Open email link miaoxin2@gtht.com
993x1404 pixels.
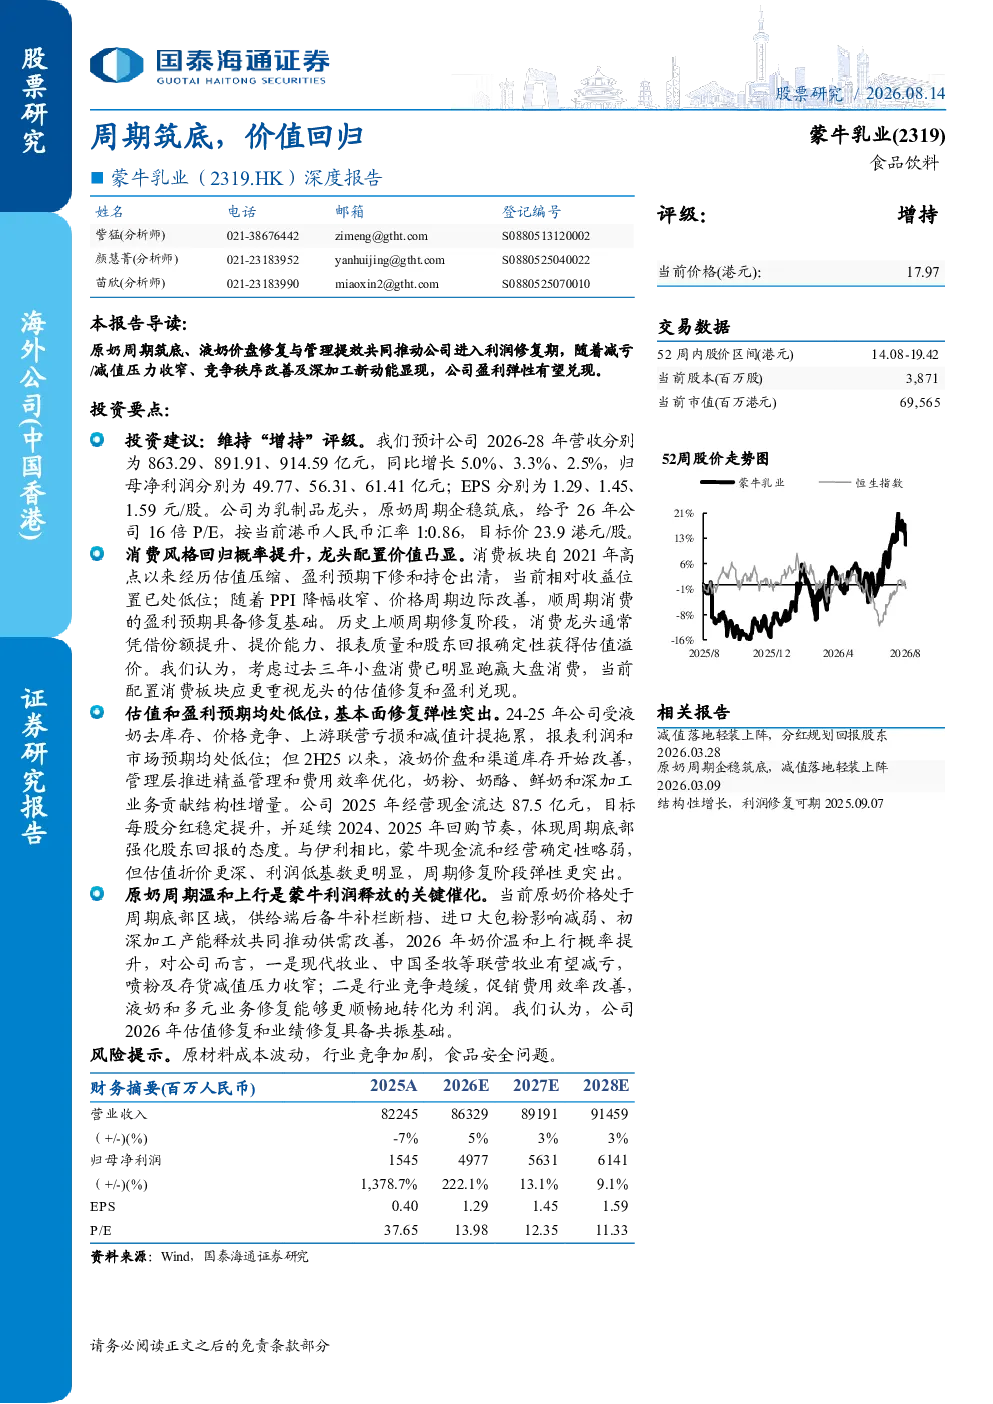[x=387, y=284]
